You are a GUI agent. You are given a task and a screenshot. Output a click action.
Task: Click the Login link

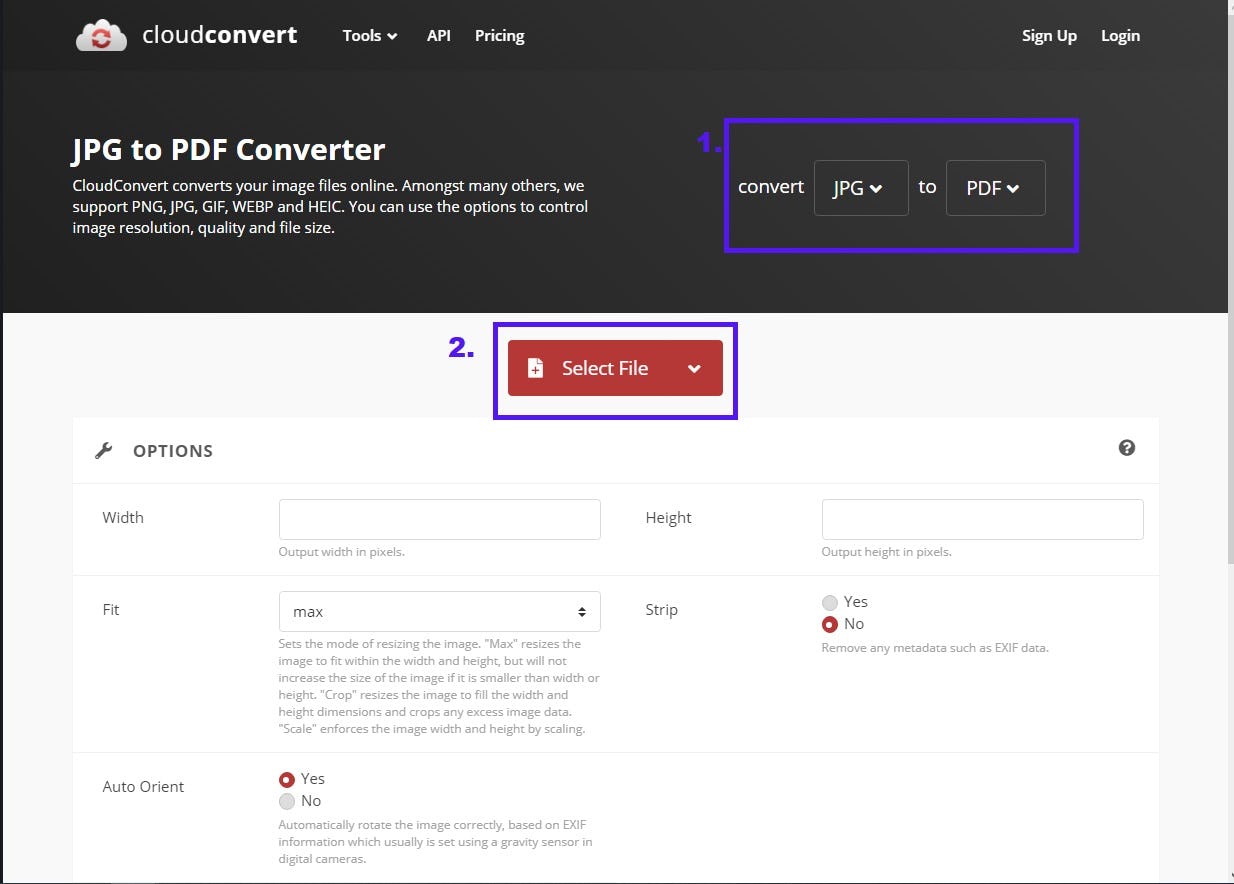1120,36
